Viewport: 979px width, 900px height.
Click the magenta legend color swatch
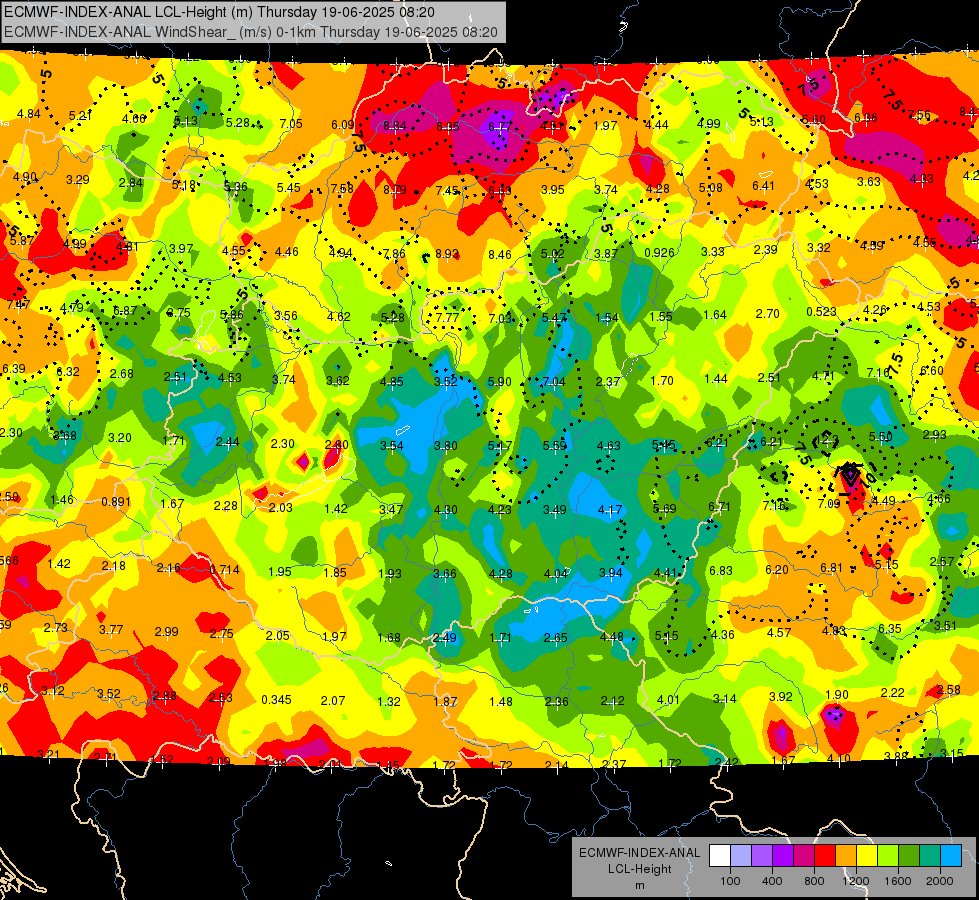804,856
